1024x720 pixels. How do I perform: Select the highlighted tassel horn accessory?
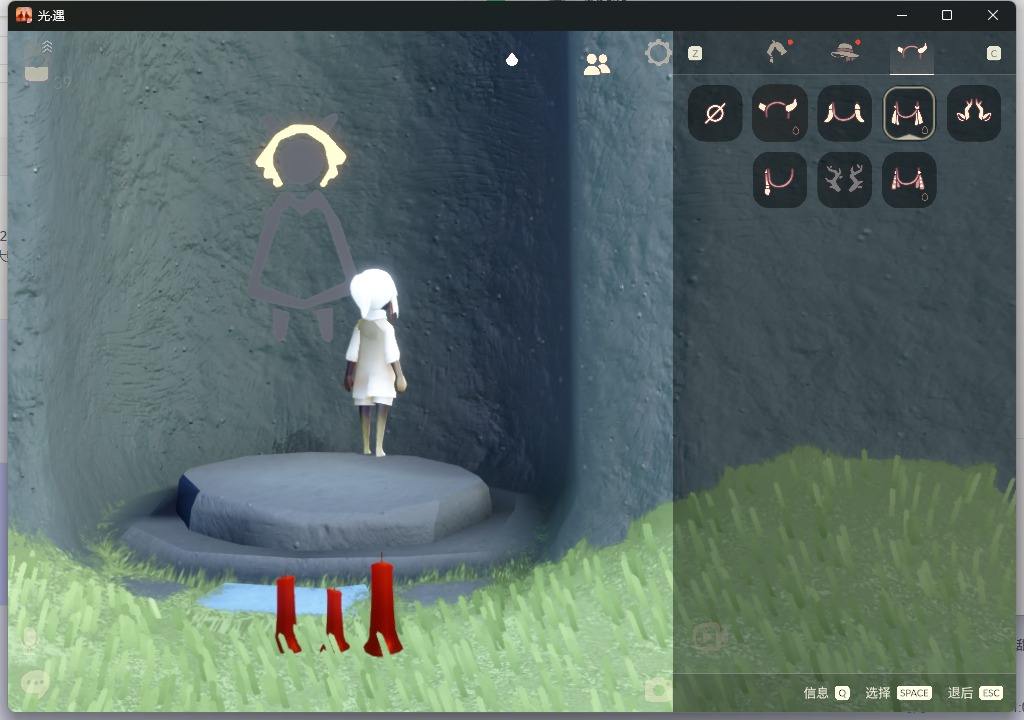(x=909, y=113)
